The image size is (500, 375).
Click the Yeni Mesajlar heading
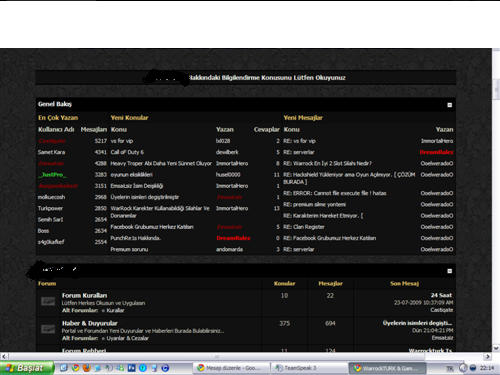303,118
